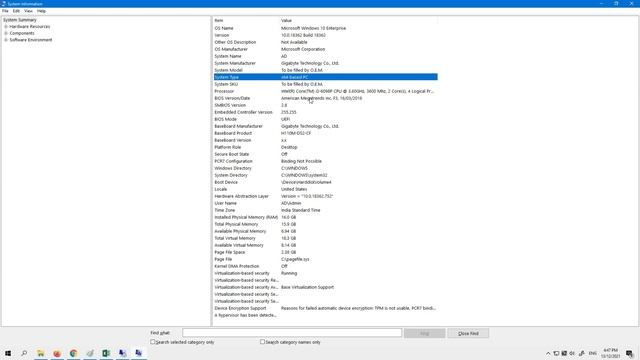Screen dimensions: 640x360
Task: Open the File menu
Action: (x=5, y=11)
